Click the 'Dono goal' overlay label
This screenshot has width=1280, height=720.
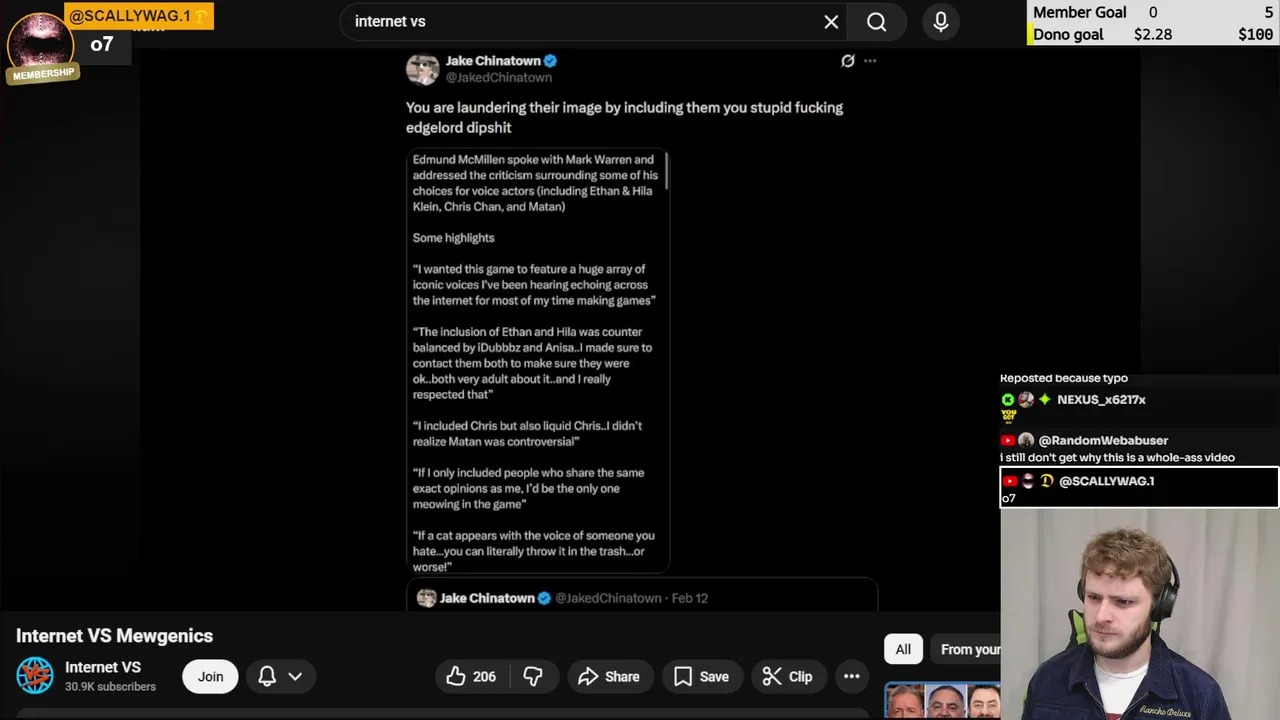tap(1068, 34)
